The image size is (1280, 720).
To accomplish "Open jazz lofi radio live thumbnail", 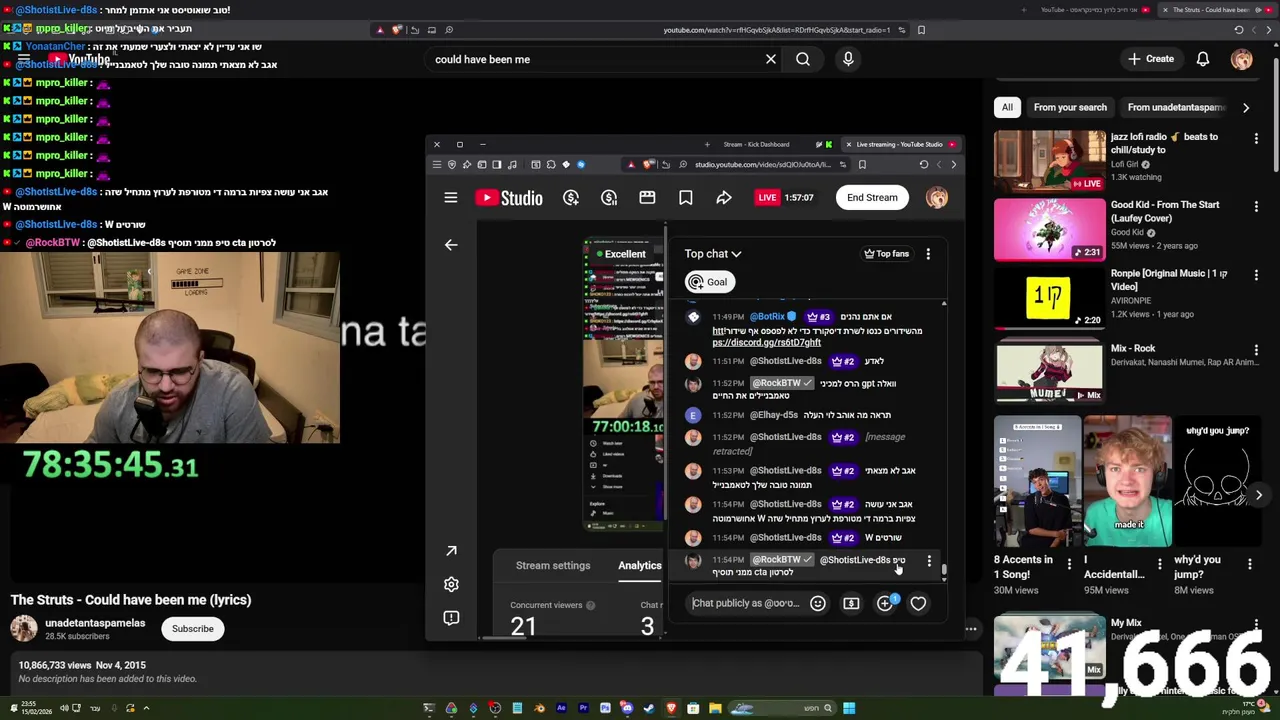I will coord(1049,160).
